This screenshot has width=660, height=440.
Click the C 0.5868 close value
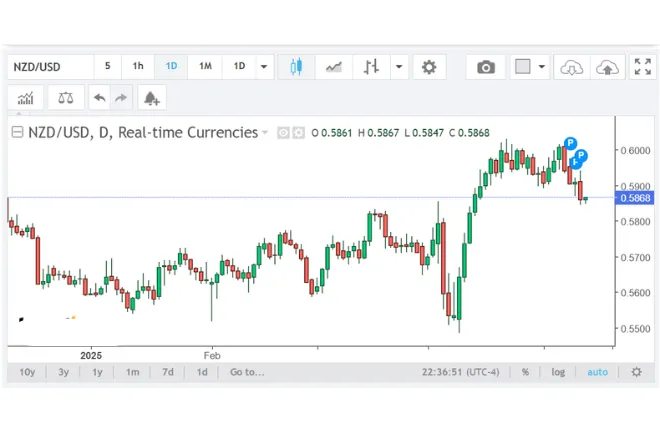(469, 133)
